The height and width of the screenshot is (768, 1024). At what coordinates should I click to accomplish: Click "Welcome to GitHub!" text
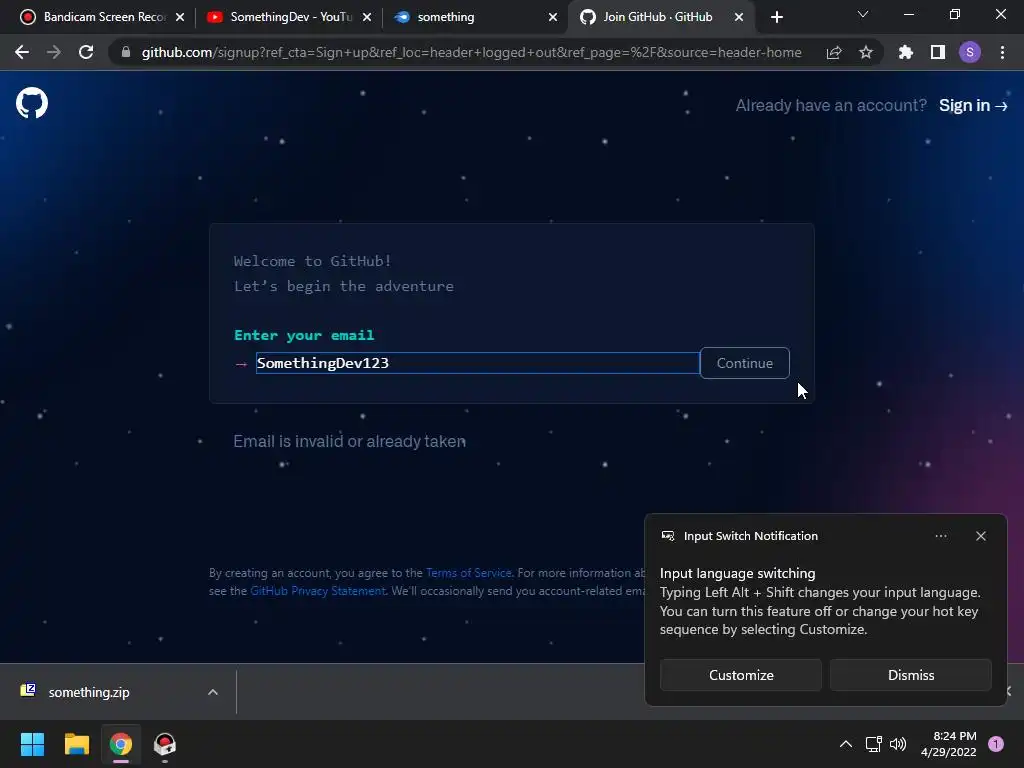point(313,261)
